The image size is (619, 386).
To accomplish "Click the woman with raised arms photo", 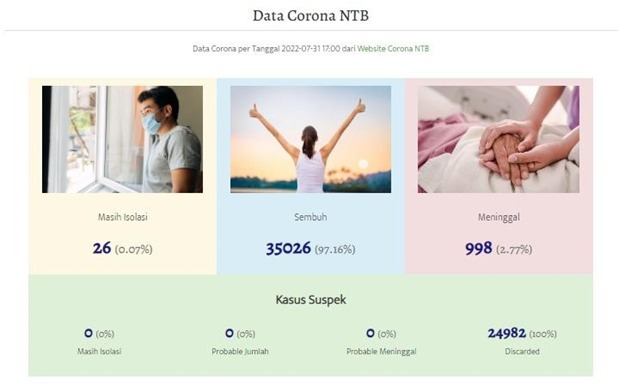I will (311, 139).
